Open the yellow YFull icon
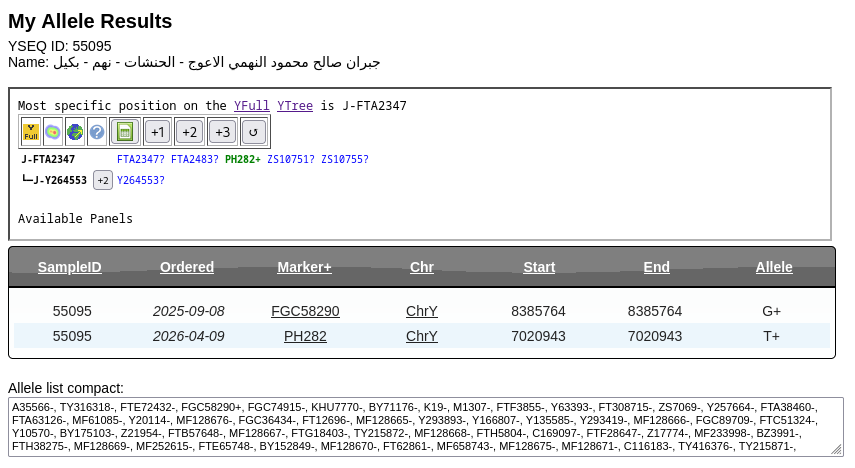This screenshot has width=855, height=468. pos(31,132)
